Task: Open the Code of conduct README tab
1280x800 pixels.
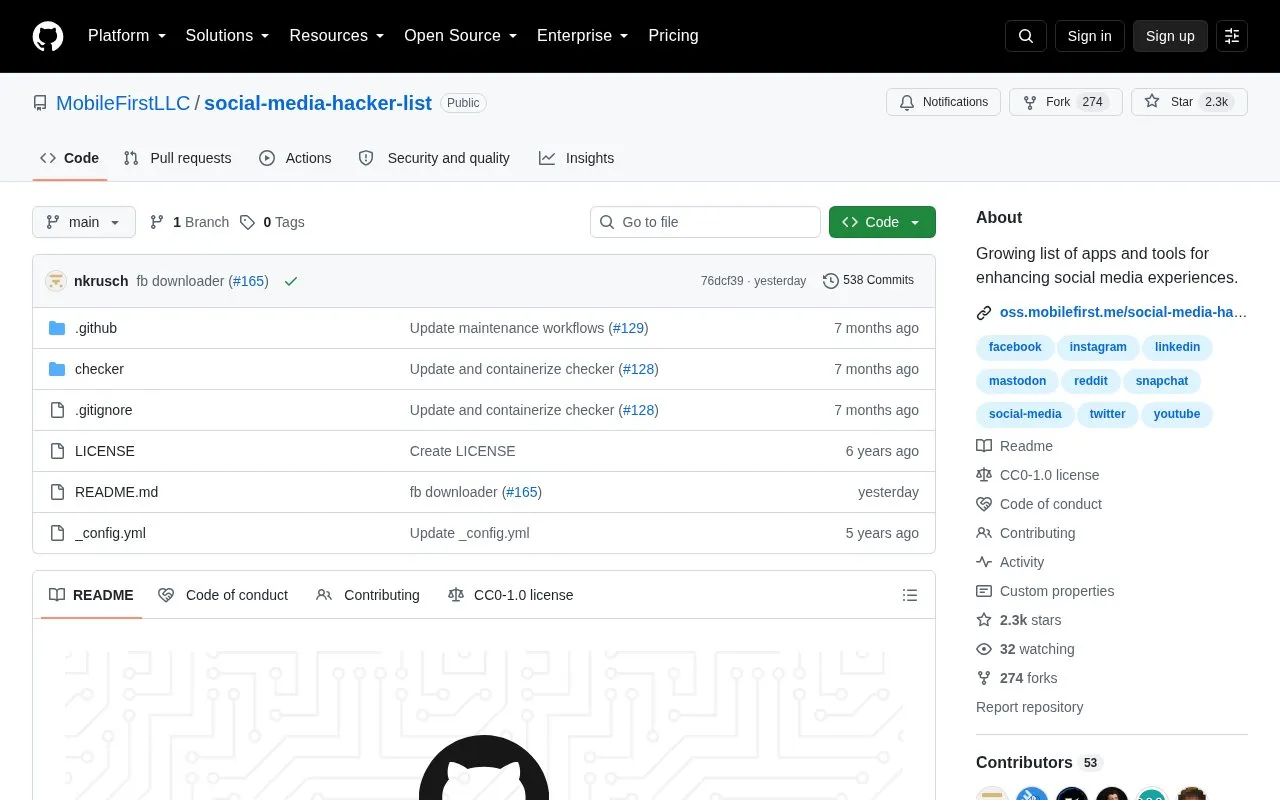Action: pyautogui.click(x=223, y=595)
